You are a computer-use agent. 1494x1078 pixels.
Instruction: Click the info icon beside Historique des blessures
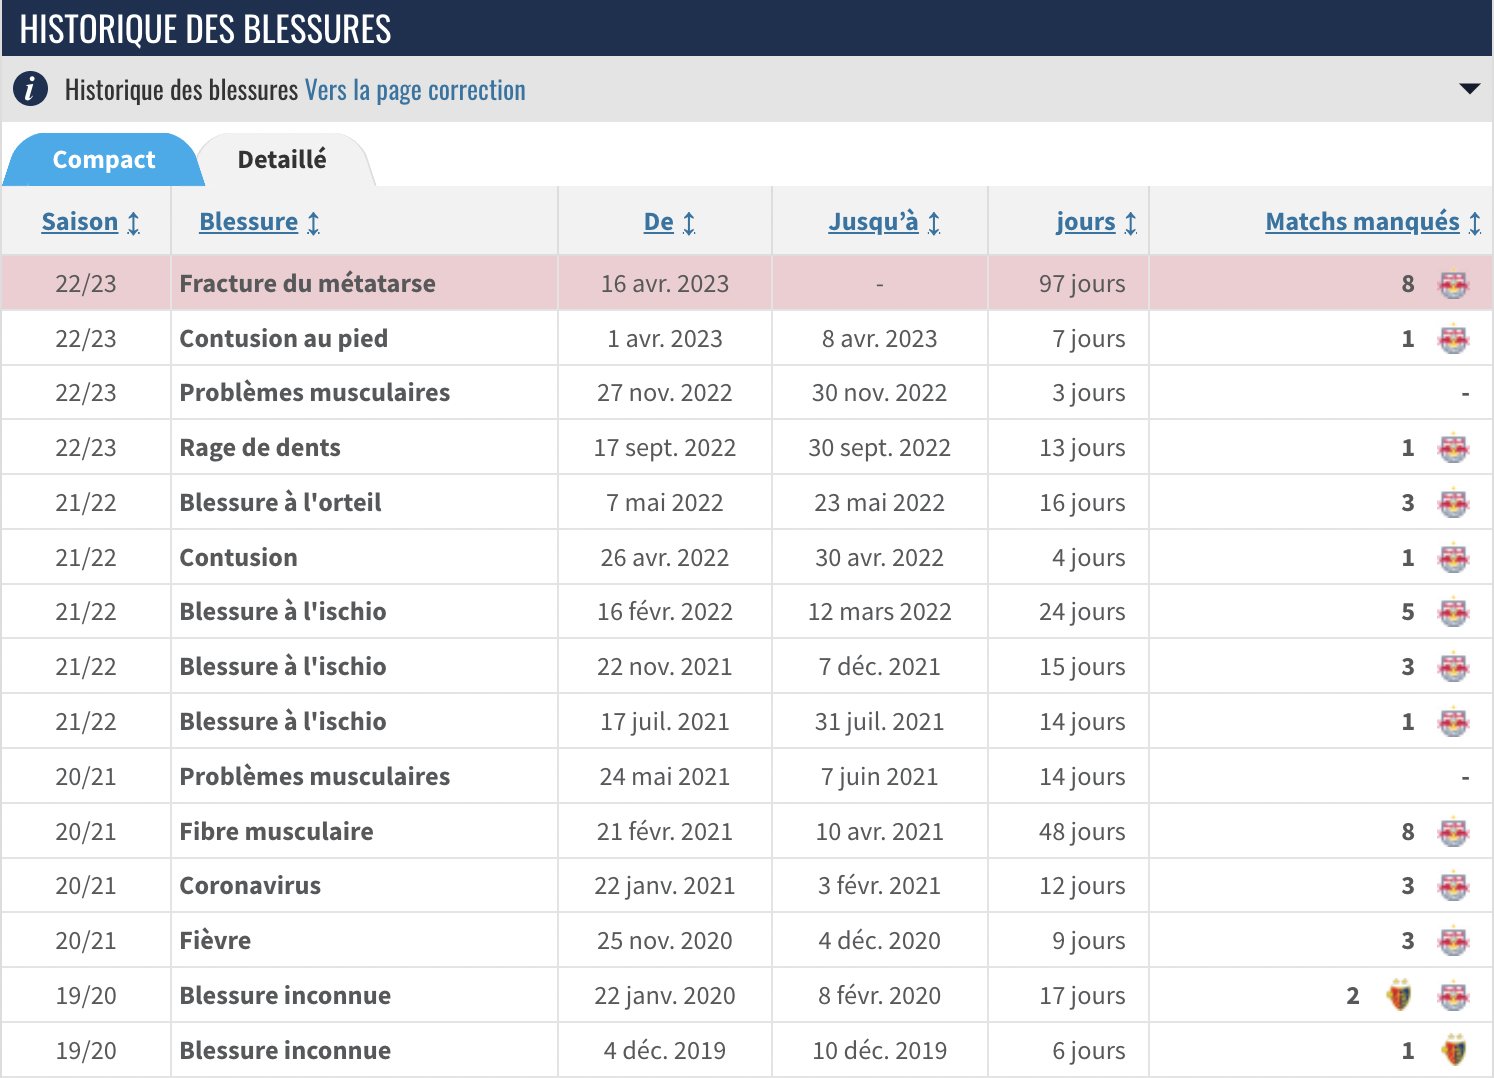pyautogui.click(x=30, y=89)
